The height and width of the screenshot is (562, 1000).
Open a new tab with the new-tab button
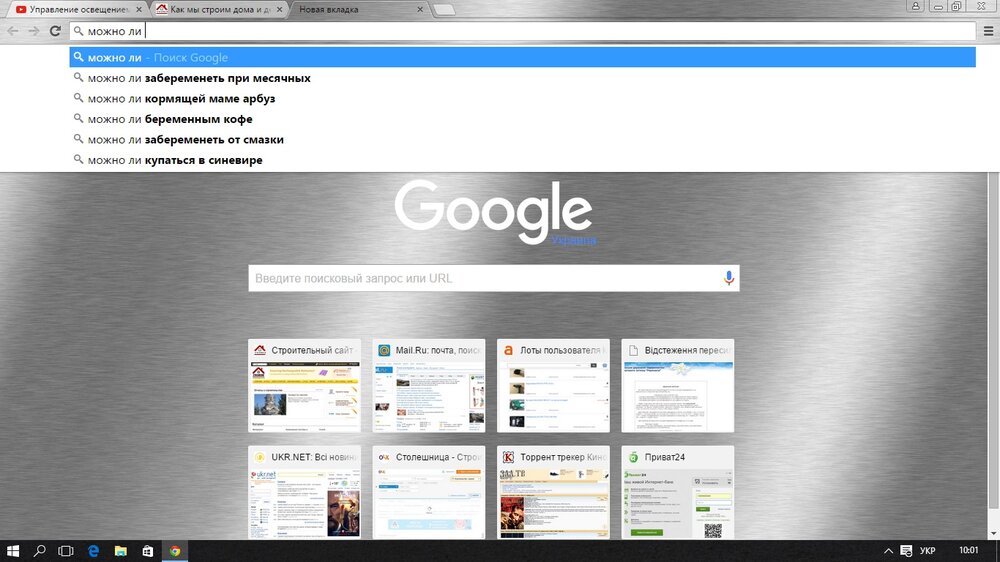coord(444,10)
